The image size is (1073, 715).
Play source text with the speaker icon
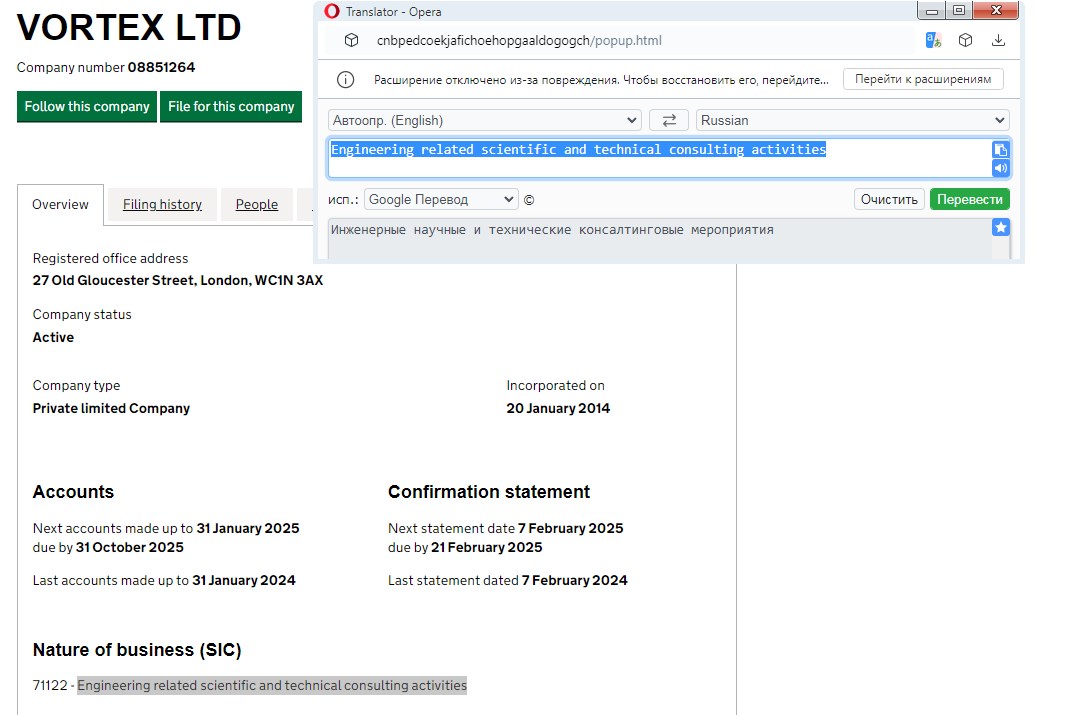pos(1000,168)
